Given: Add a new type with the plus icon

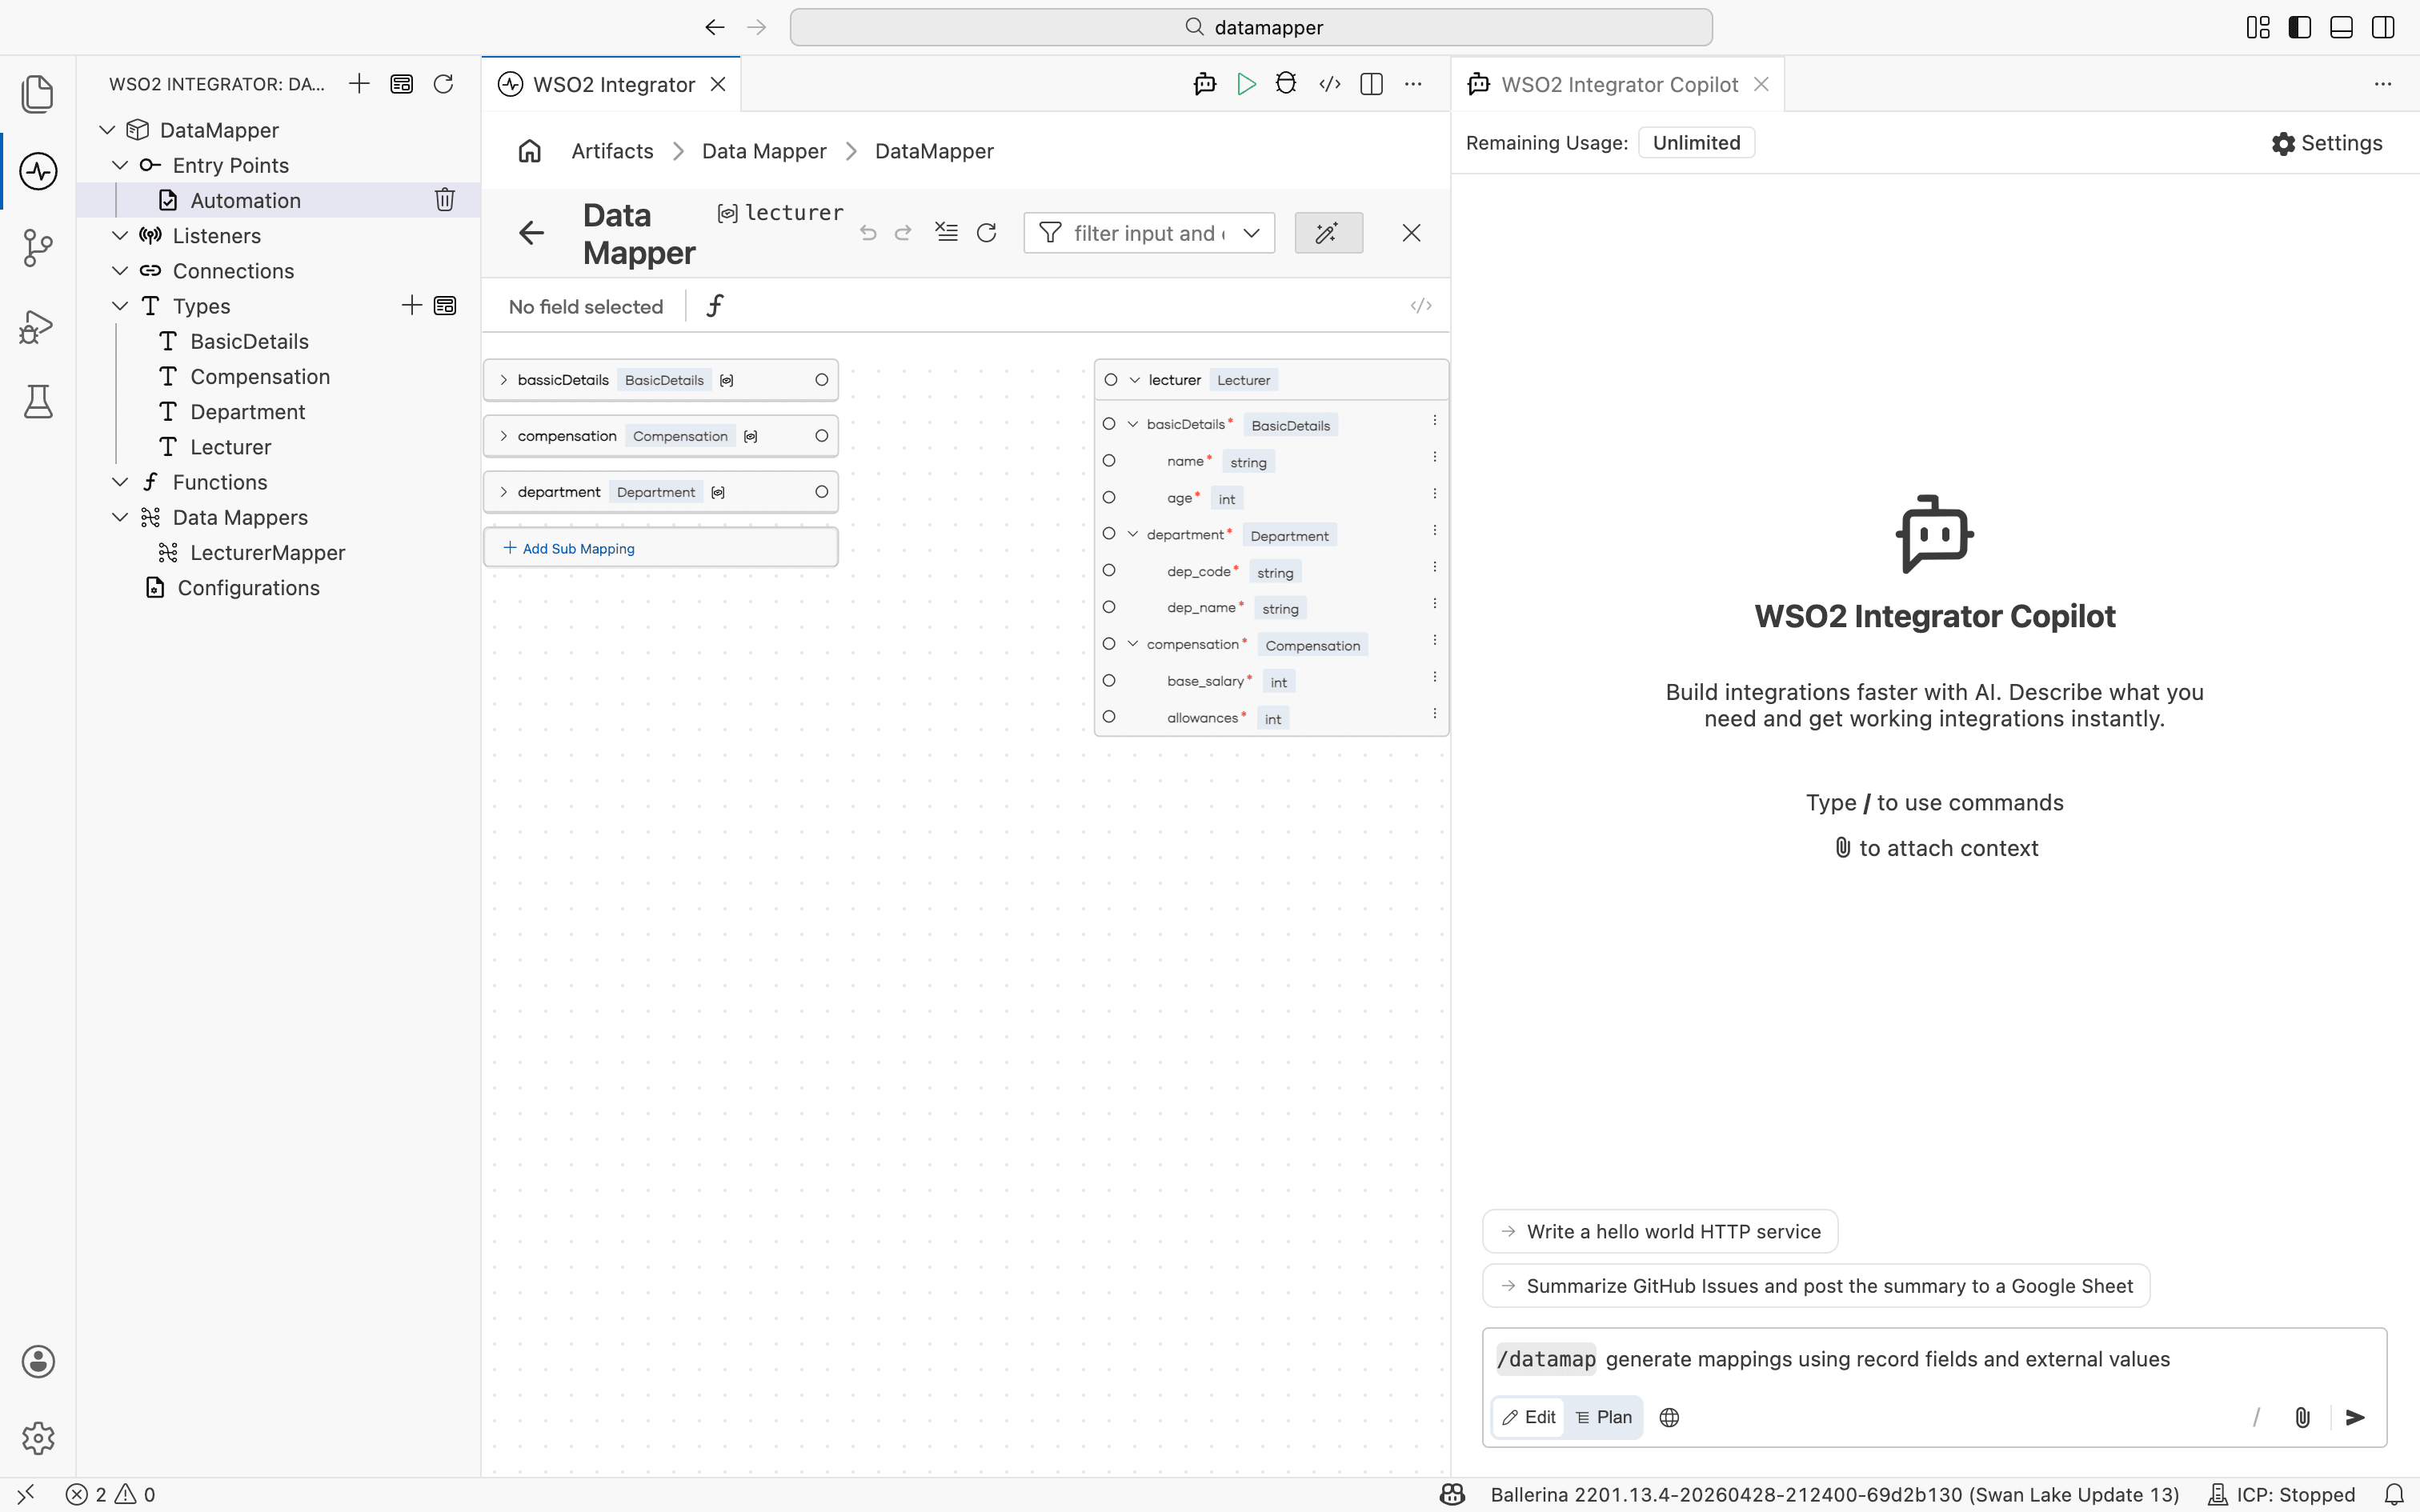Looking at the screenshot, I should pos(411,306).
